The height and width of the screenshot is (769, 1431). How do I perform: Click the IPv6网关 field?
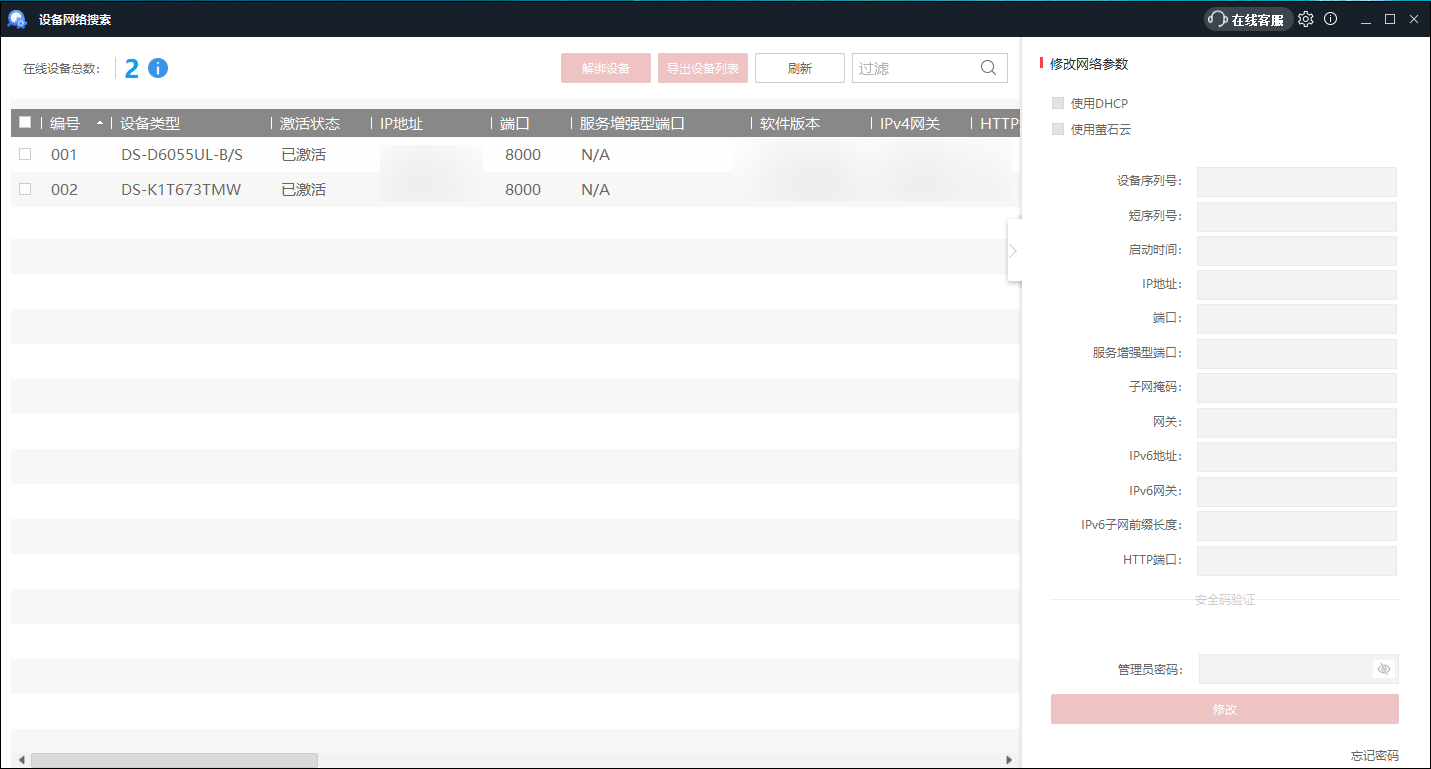tap(1297, 491)
